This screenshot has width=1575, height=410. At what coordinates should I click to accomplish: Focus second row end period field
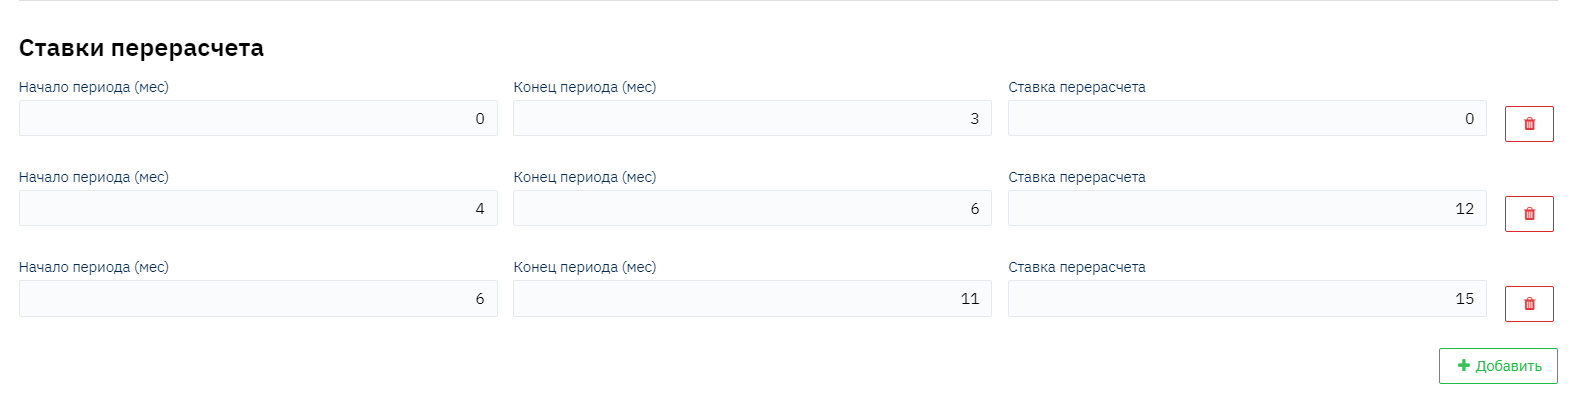pos(752,208)
